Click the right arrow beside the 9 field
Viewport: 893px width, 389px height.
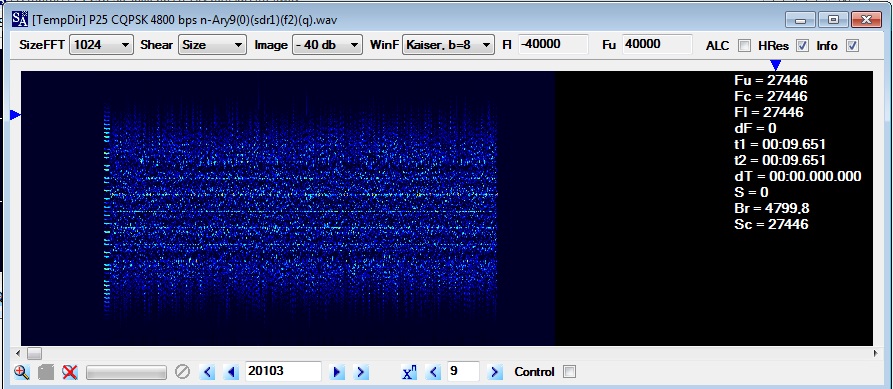(495, 372)
